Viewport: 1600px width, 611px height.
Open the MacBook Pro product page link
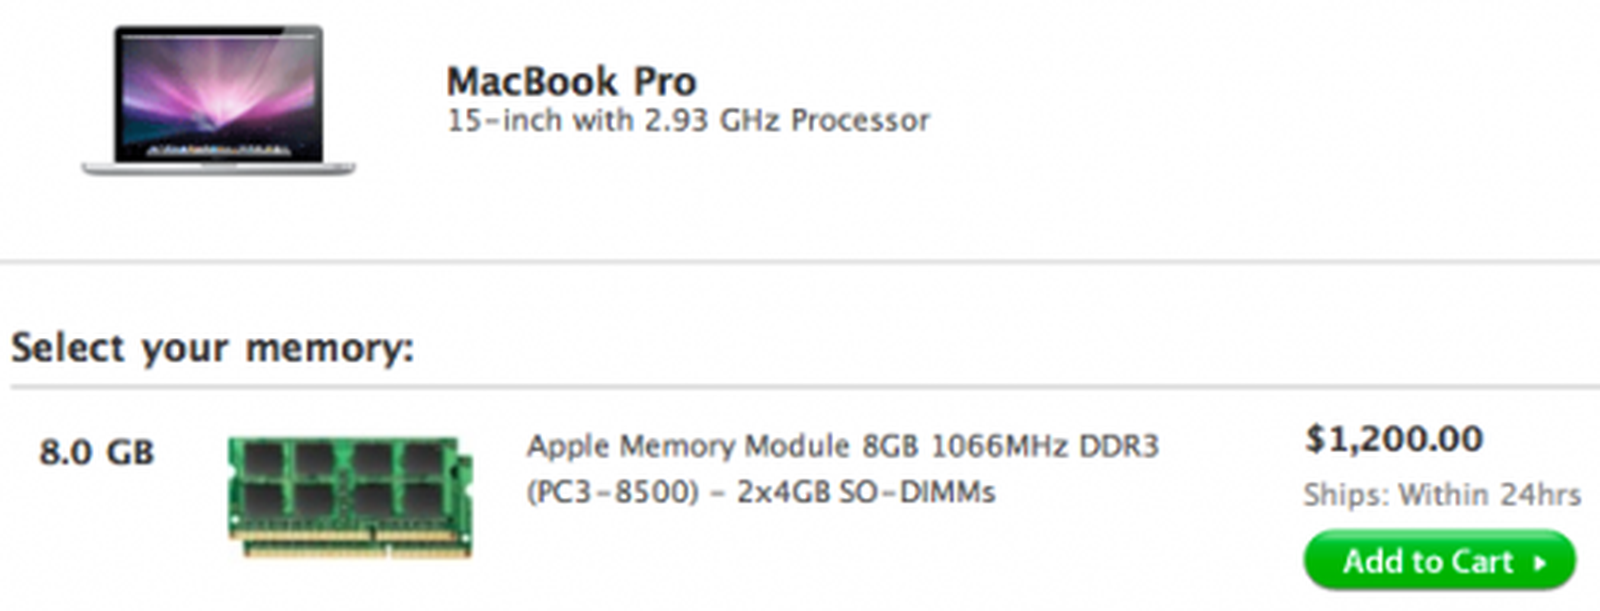573,81
